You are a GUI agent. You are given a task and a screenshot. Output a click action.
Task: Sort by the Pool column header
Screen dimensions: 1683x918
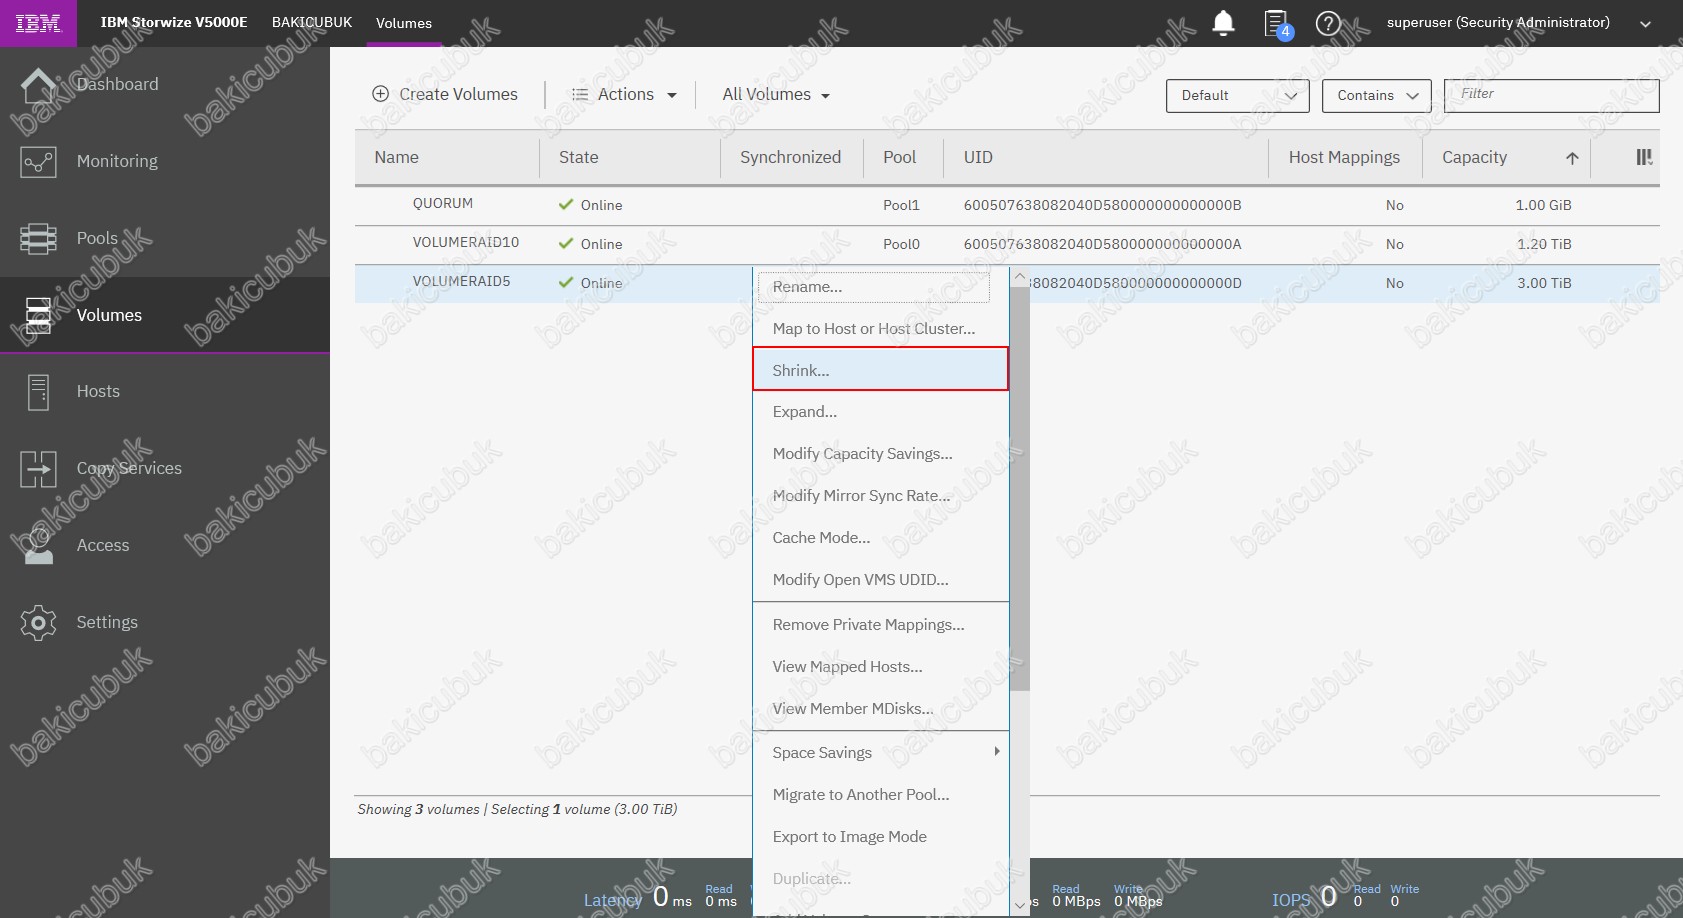coord(899,158)
